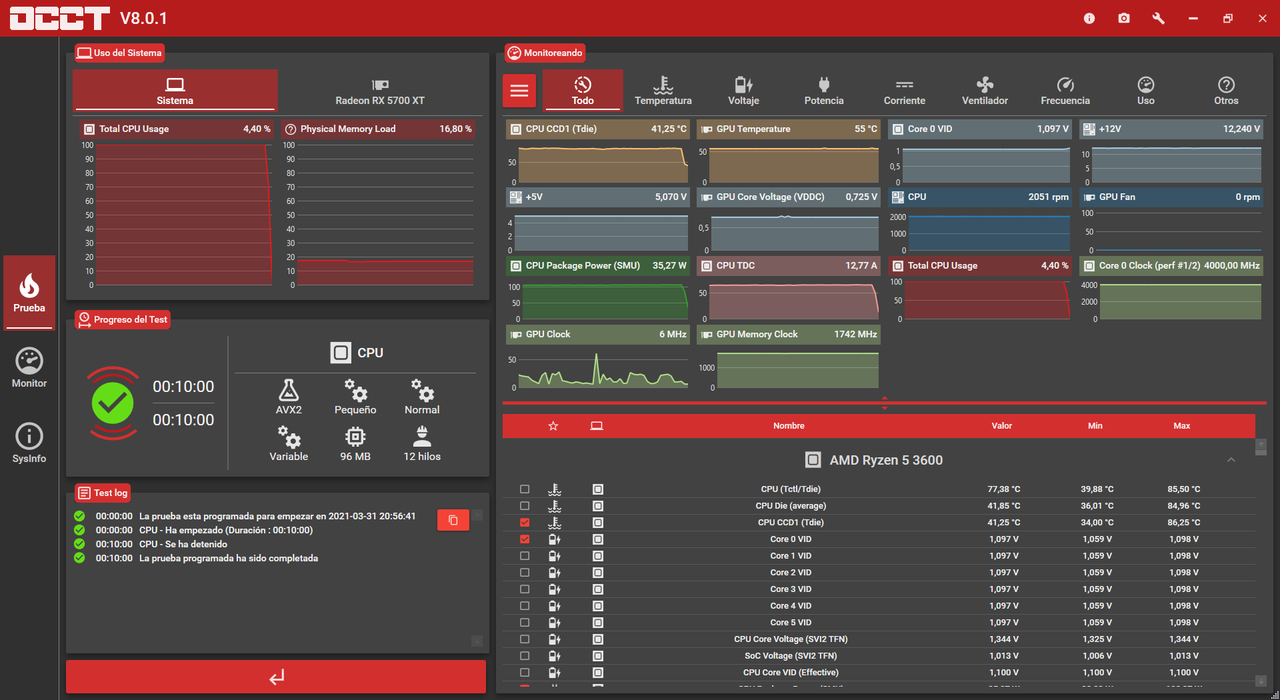Collapse the AMD Ryzen 5 3600 group

tap(1231, 460)
